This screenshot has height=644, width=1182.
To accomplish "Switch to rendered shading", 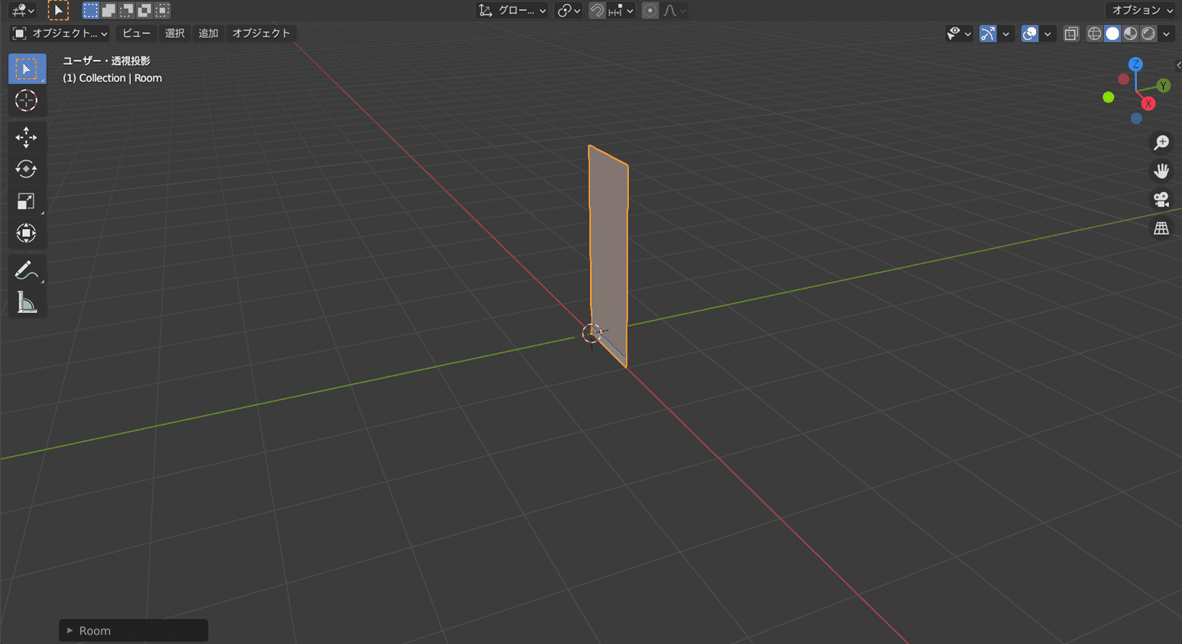I will [1148, 33].
